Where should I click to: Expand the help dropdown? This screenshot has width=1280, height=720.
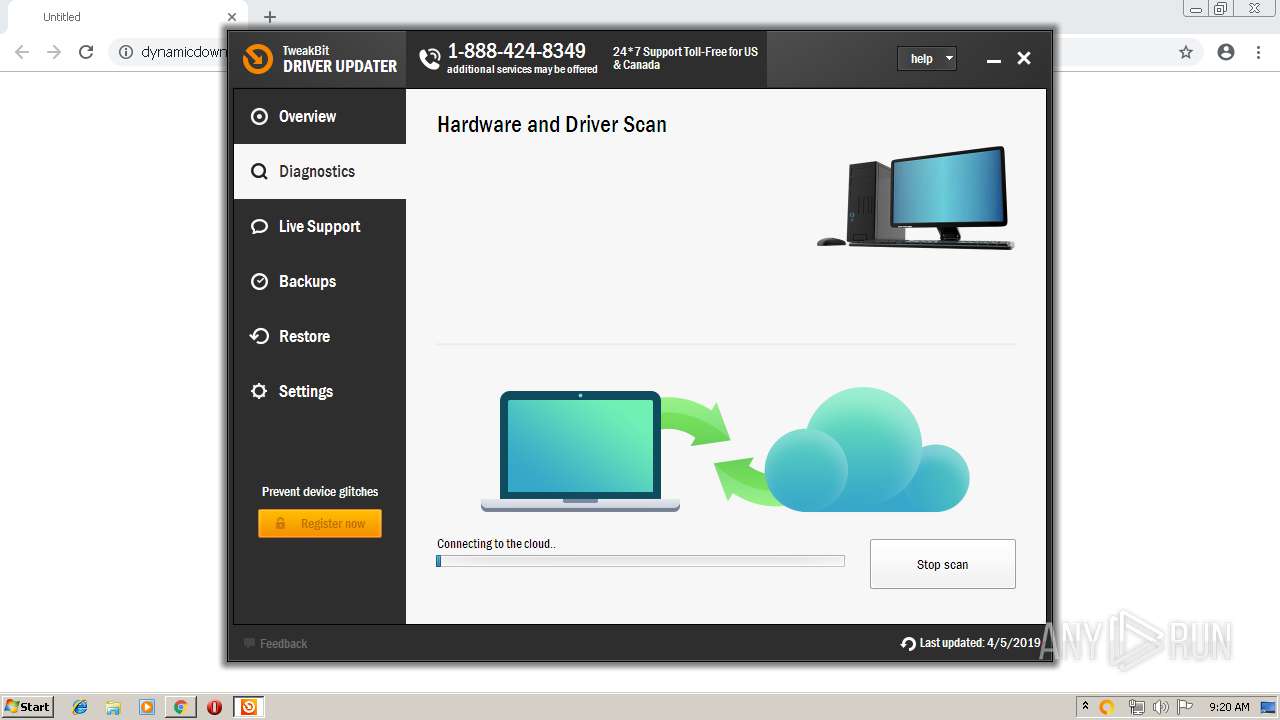click(x=927, y=59)
